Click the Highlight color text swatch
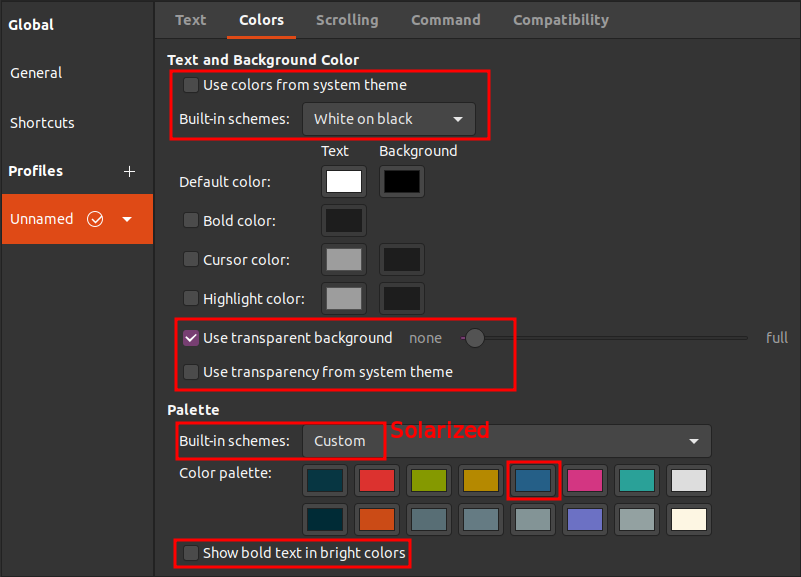Image resolution: width=801 pixels, height=577 pixels. (344, 298)
